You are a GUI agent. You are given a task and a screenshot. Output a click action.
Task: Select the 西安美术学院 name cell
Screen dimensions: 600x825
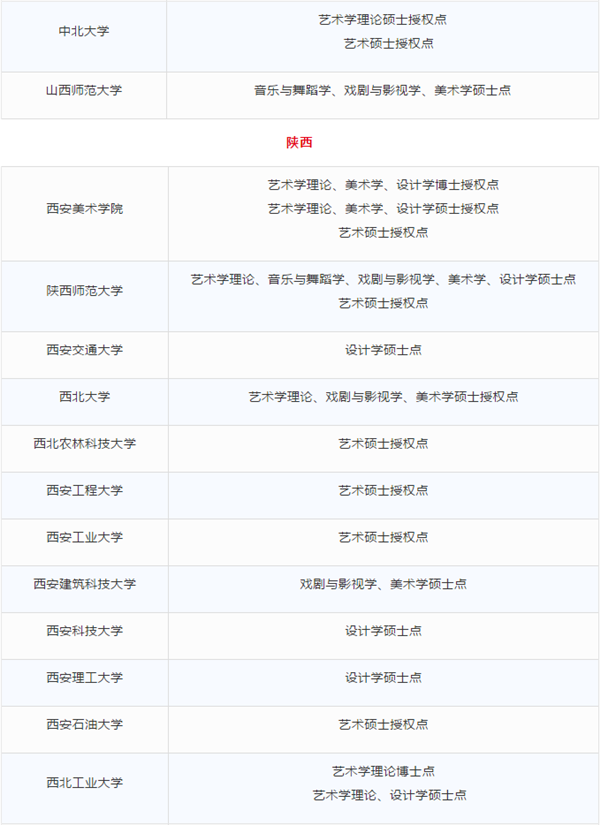[84, 208]
